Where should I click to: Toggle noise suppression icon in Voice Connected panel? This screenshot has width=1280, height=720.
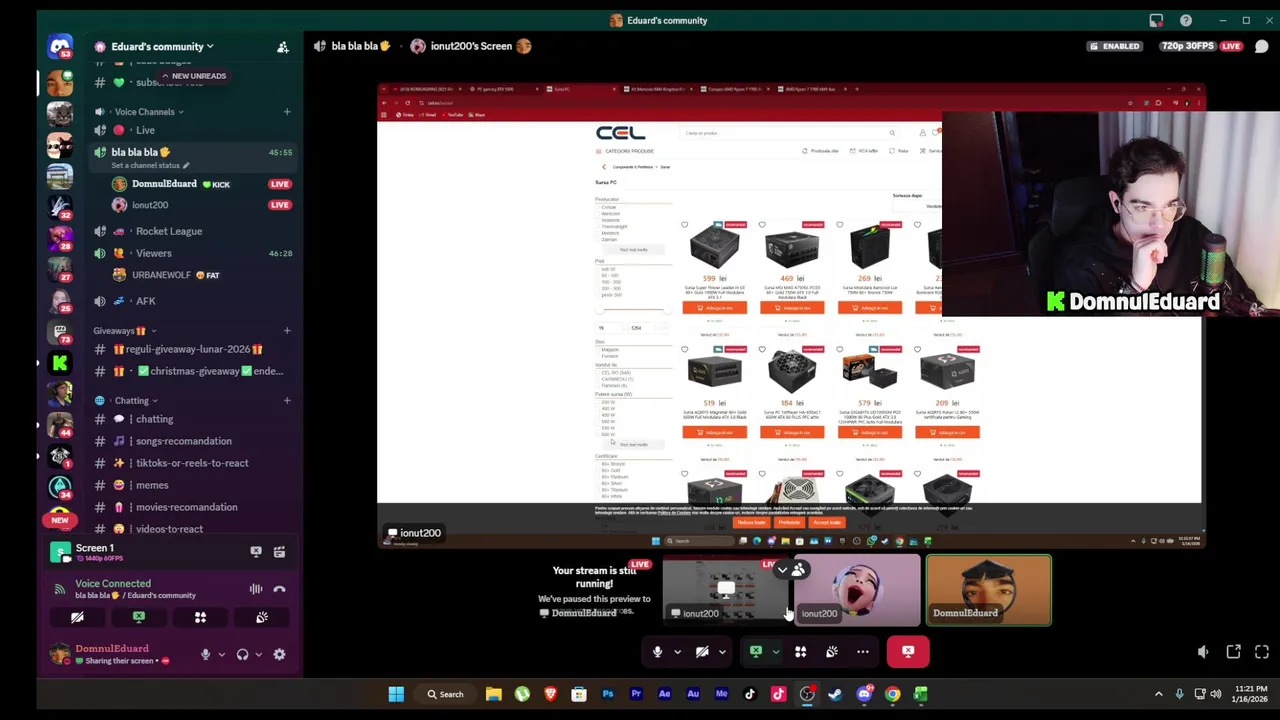tap(256, 589)
